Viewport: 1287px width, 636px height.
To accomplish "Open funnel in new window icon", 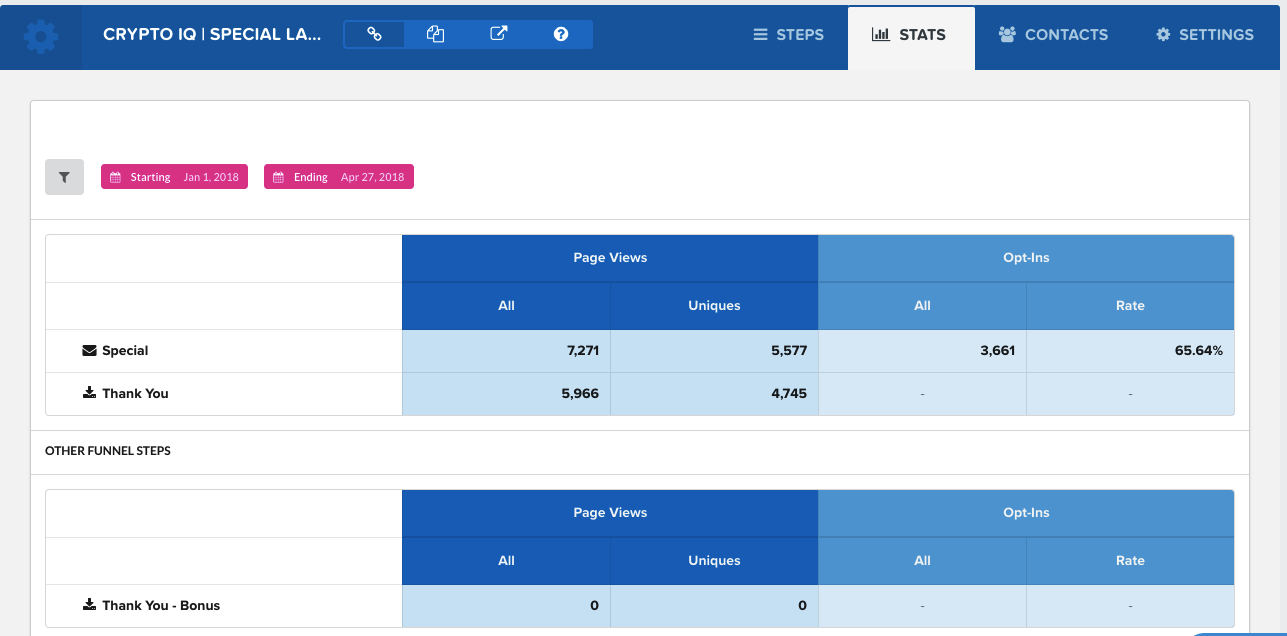I will click(498, 34).
